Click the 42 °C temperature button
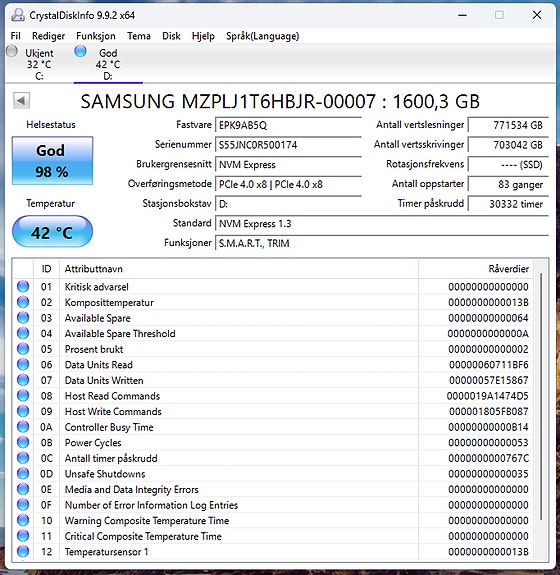The height and width of the screenshot is (575, 560). pyautogui.click(x=52, y=231)
